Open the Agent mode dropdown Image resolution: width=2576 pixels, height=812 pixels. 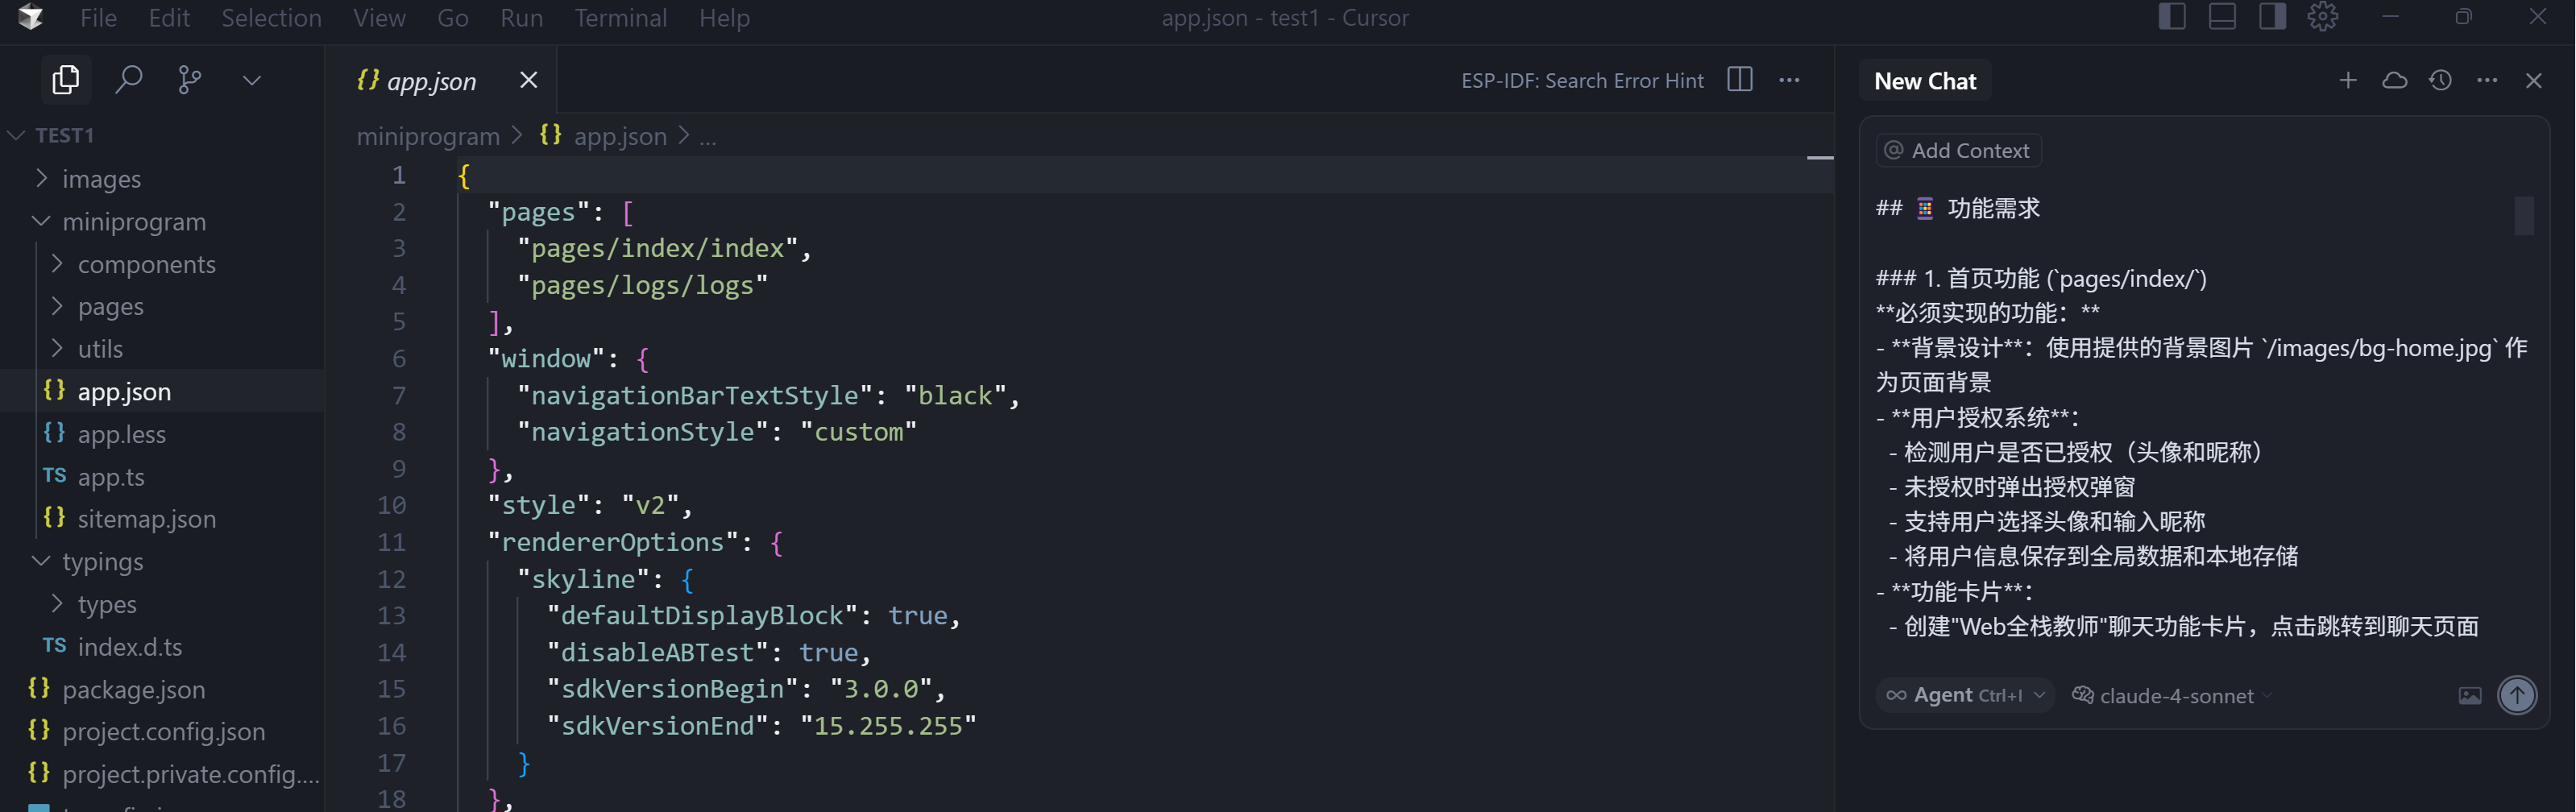point(1965,695)
